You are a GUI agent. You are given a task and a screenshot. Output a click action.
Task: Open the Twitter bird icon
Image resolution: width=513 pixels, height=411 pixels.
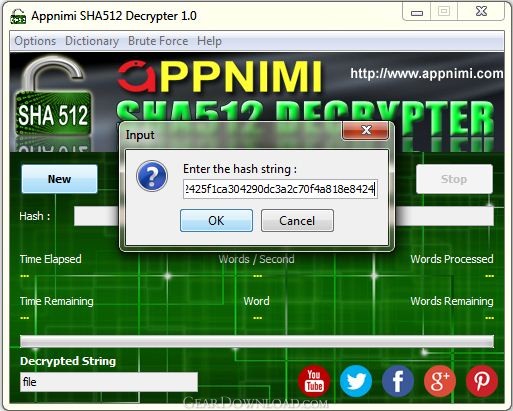pyautogui.click(x=356, y=381)
